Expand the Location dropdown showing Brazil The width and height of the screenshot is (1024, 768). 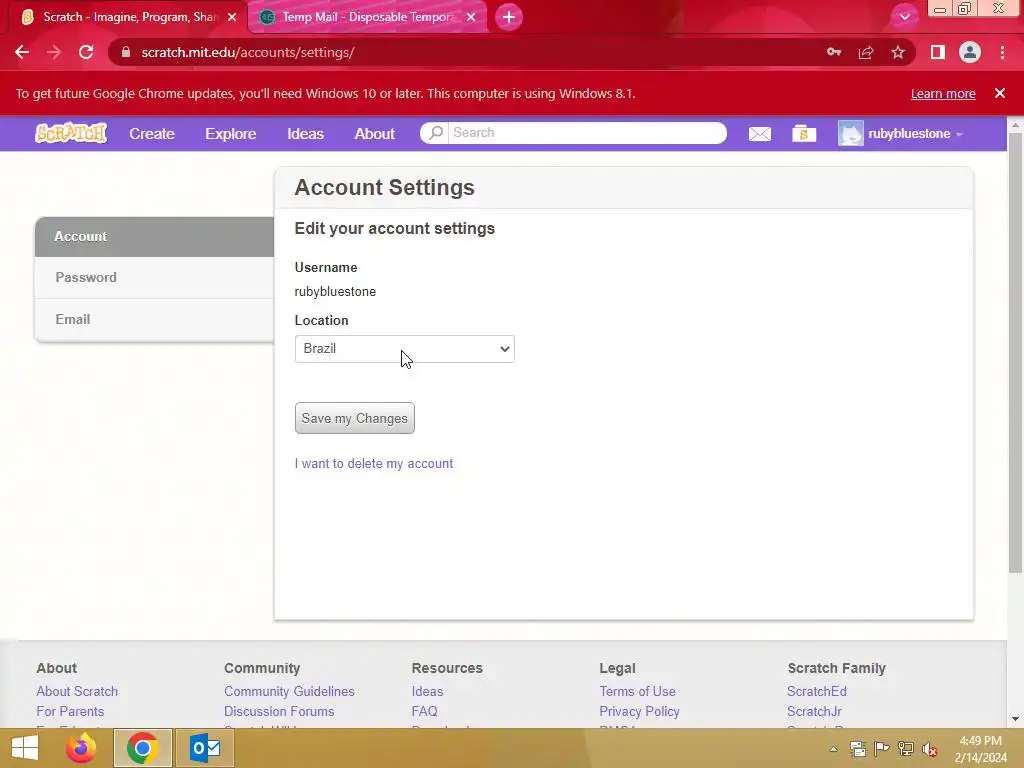[x=404, y=349]
